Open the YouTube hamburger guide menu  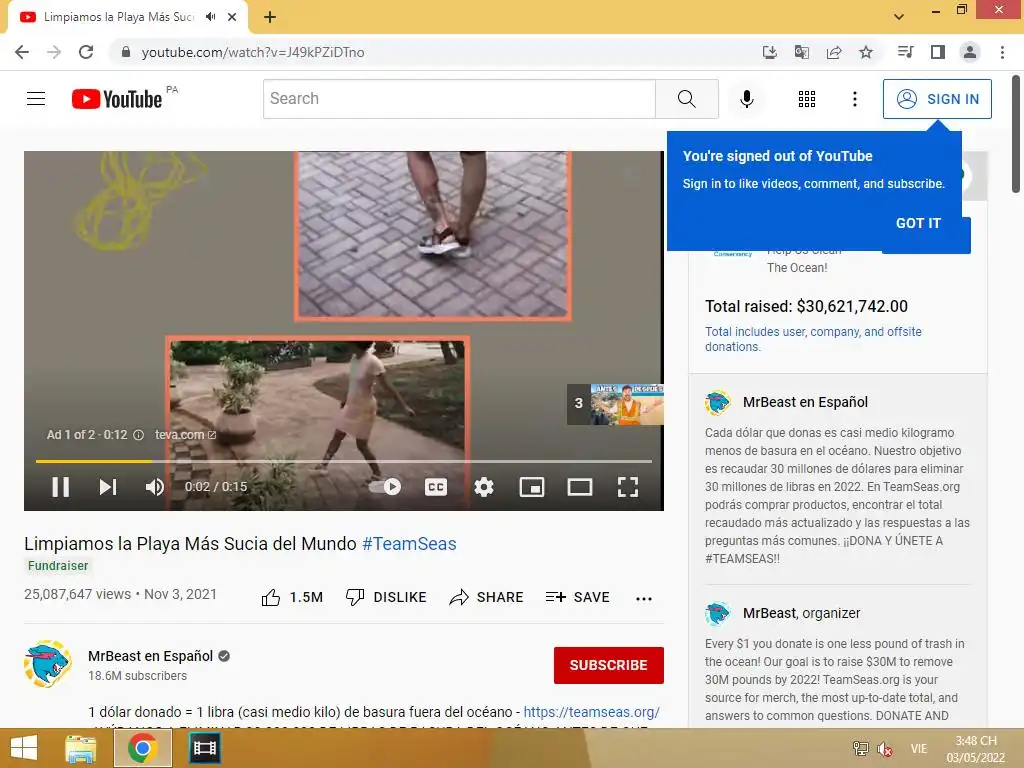coord(36,99)
